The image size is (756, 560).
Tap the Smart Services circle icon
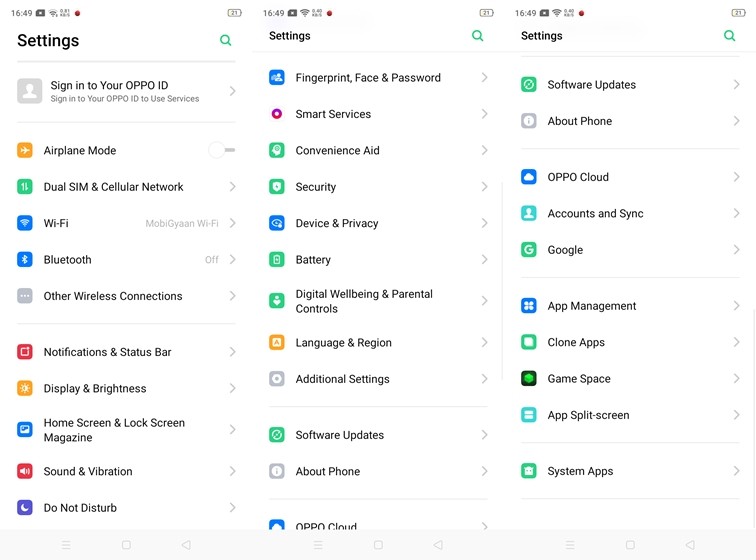pyautogui.click(x=277, y=114)
